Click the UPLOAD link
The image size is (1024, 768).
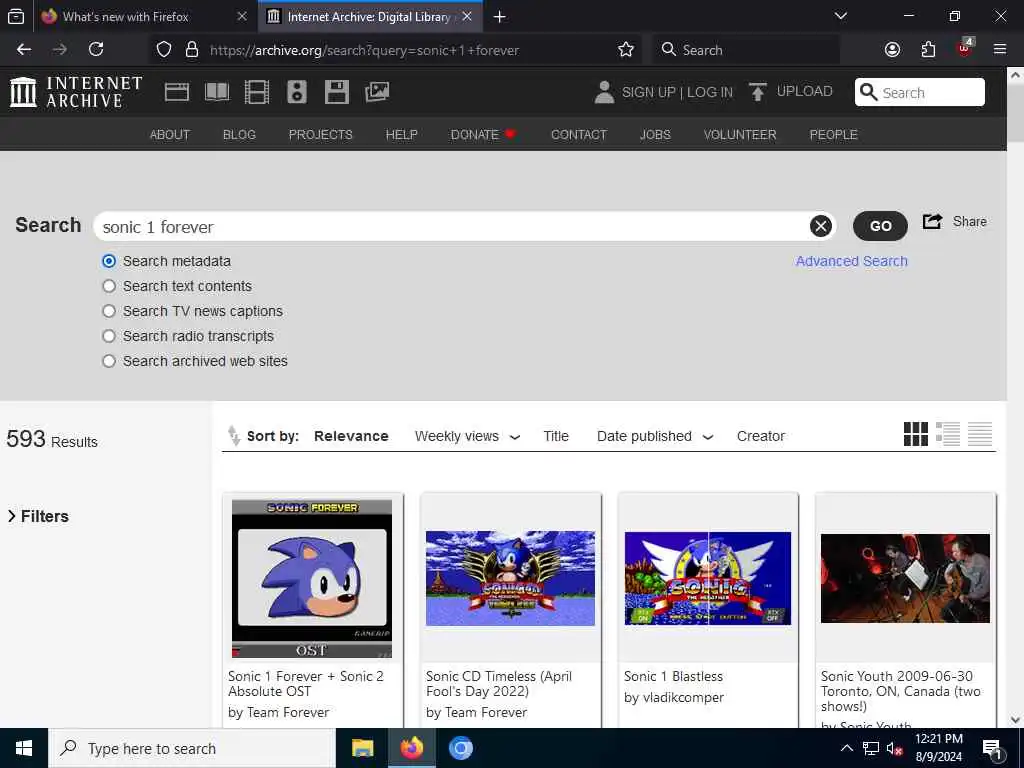click(805, 91)
